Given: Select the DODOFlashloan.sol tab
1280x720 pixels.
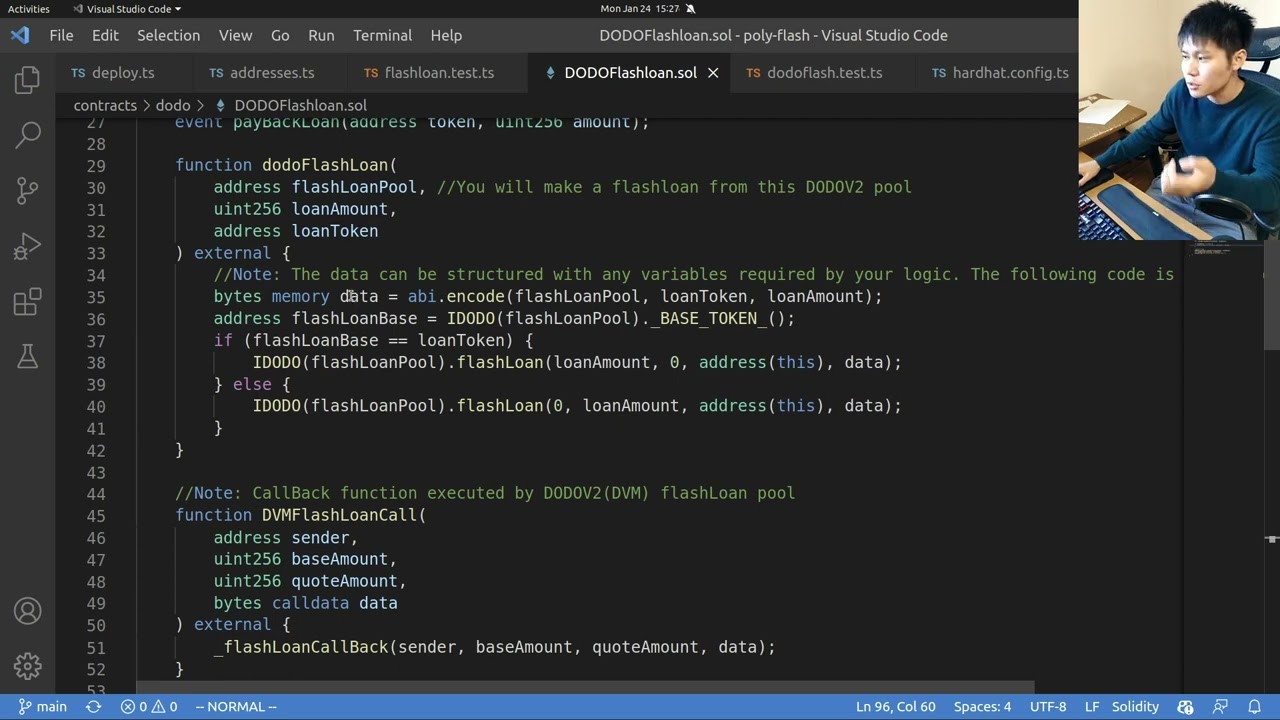Looking at the screenshot, I should click(x=630, y=73).
